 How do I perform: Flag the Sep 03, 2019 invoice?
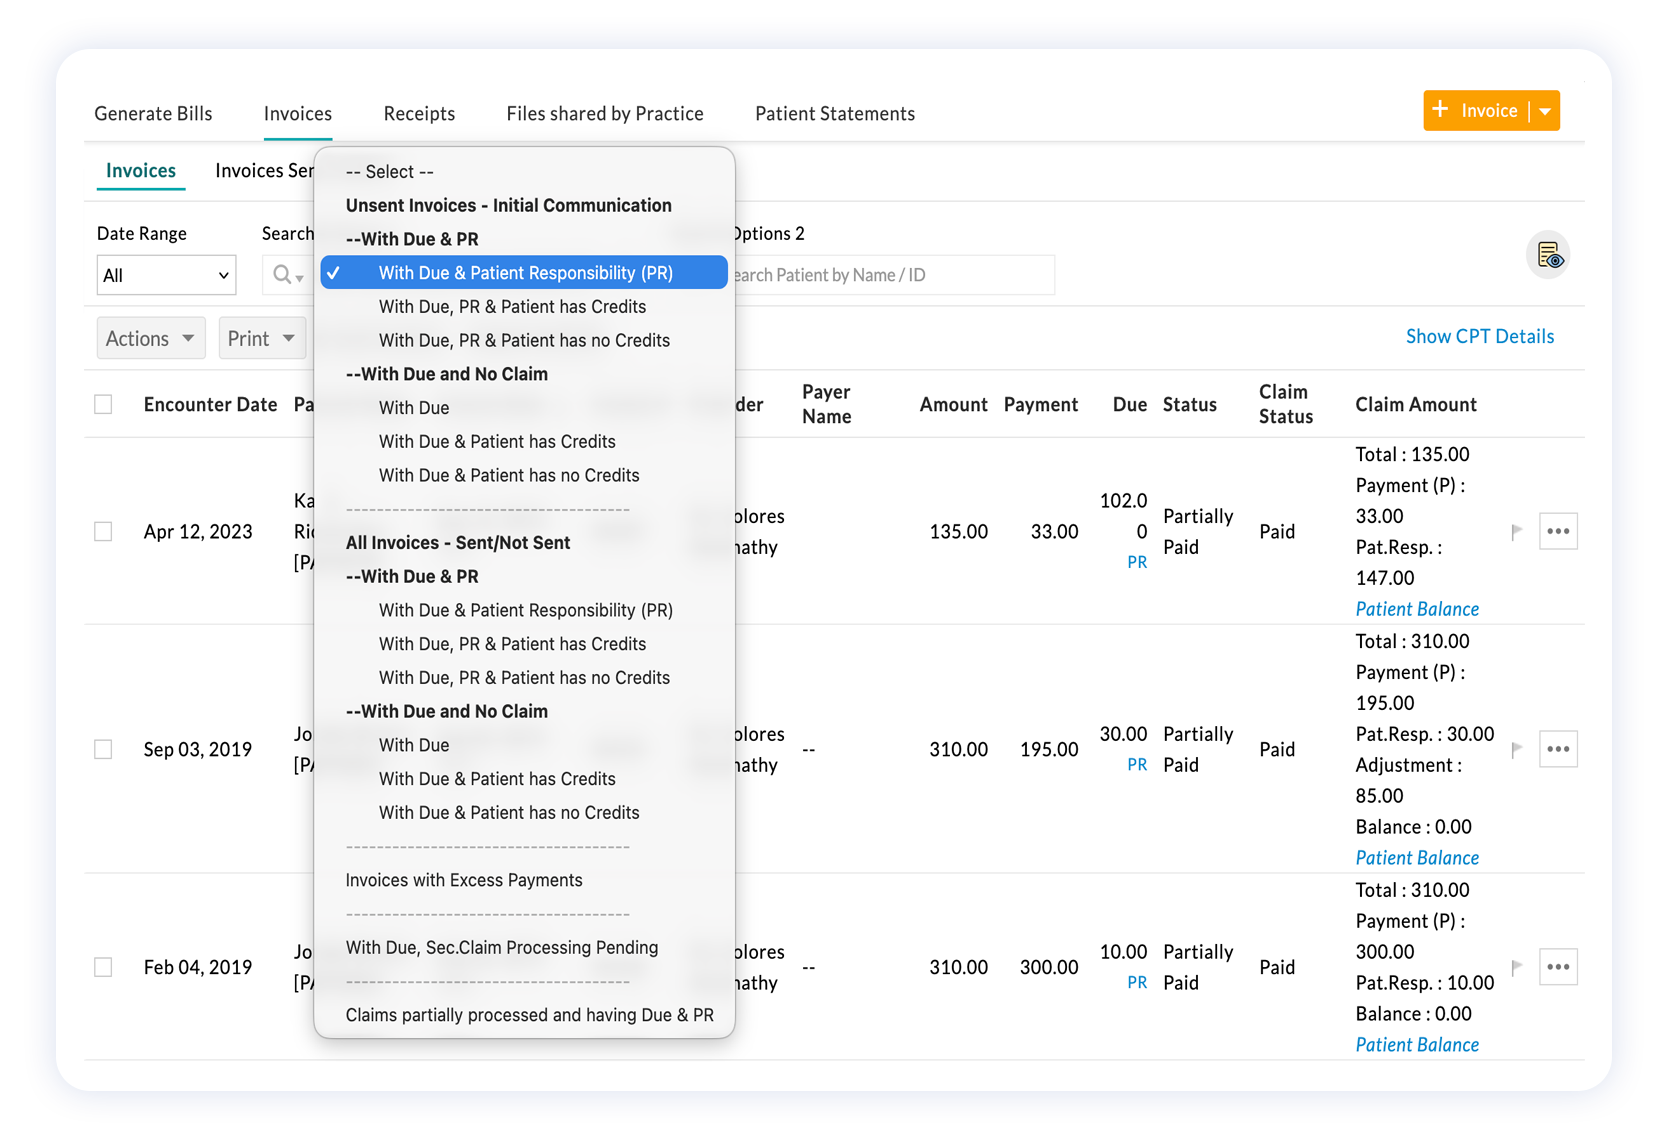click(x=1517, y=749)
